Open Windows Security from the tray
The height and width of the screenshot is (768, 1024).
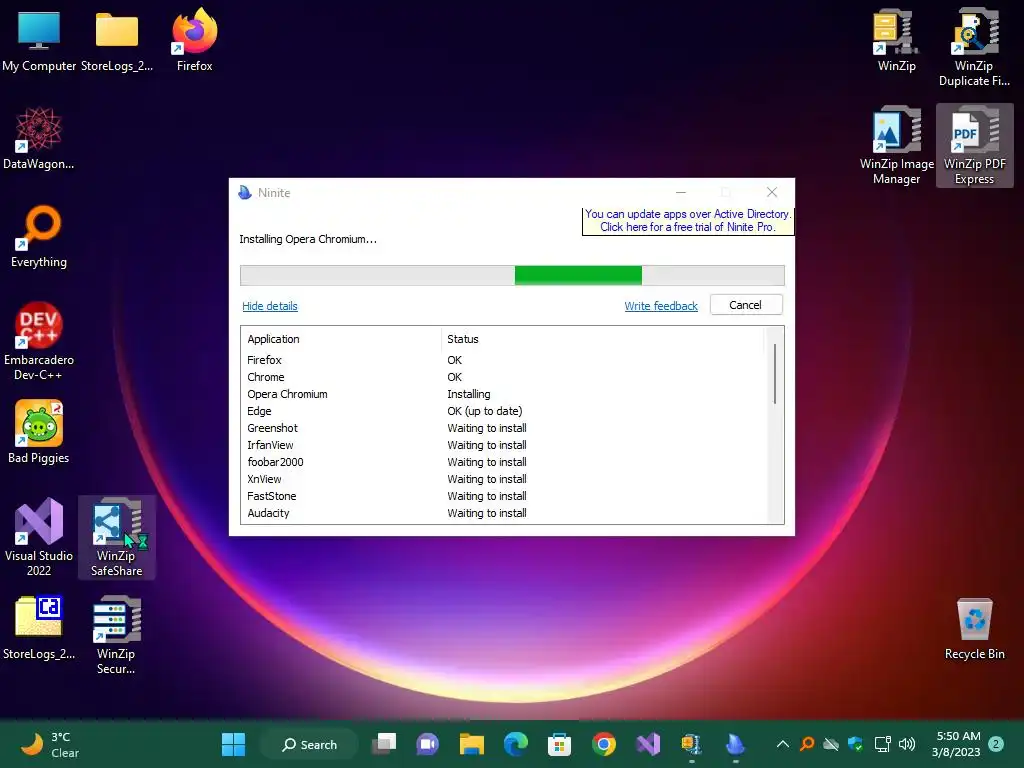pos(856,744)
